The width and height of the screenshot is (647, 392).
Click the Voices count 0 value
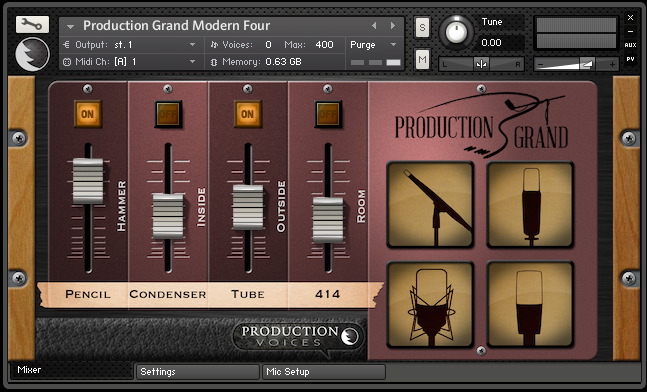click(x=269, y=45)
